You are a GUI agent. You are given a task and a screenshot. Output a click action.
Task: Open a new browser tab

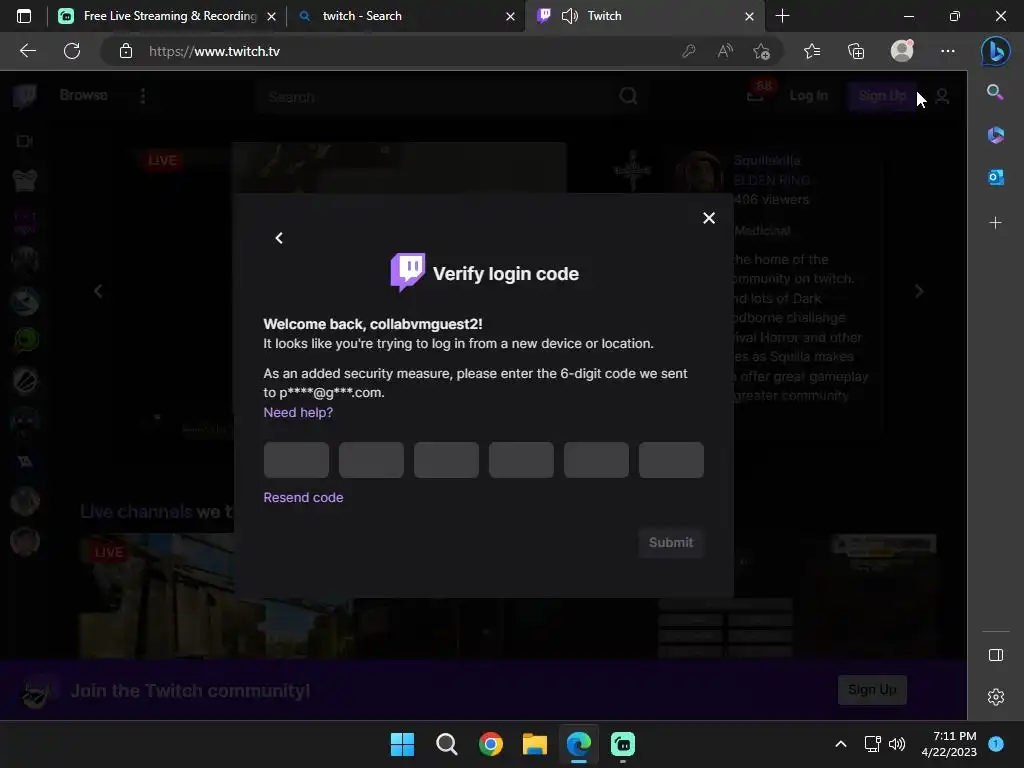pos(782,16)
